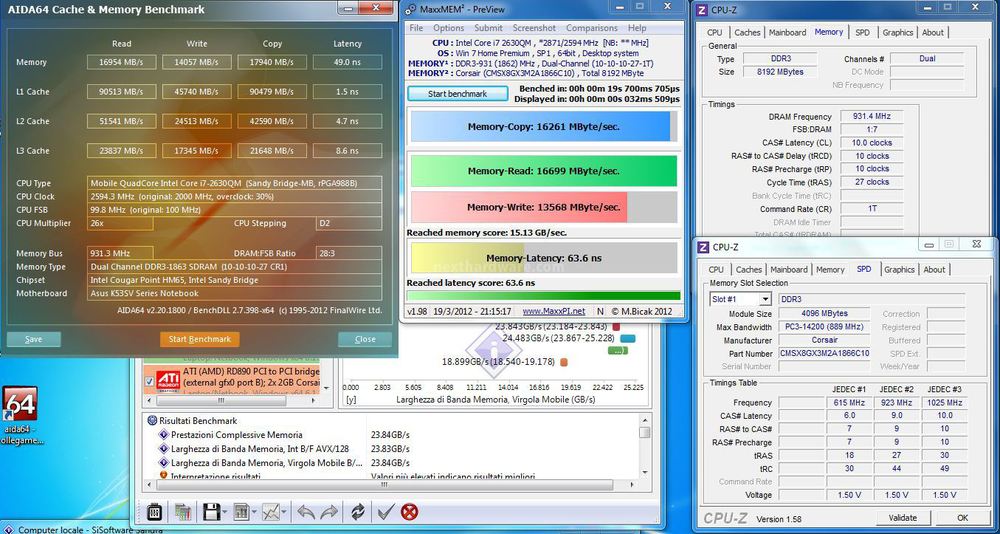Switch to the Memory tab in lower CPU-Z
The height and width of the screenshot is (534, 1000).
click(830, 270)
